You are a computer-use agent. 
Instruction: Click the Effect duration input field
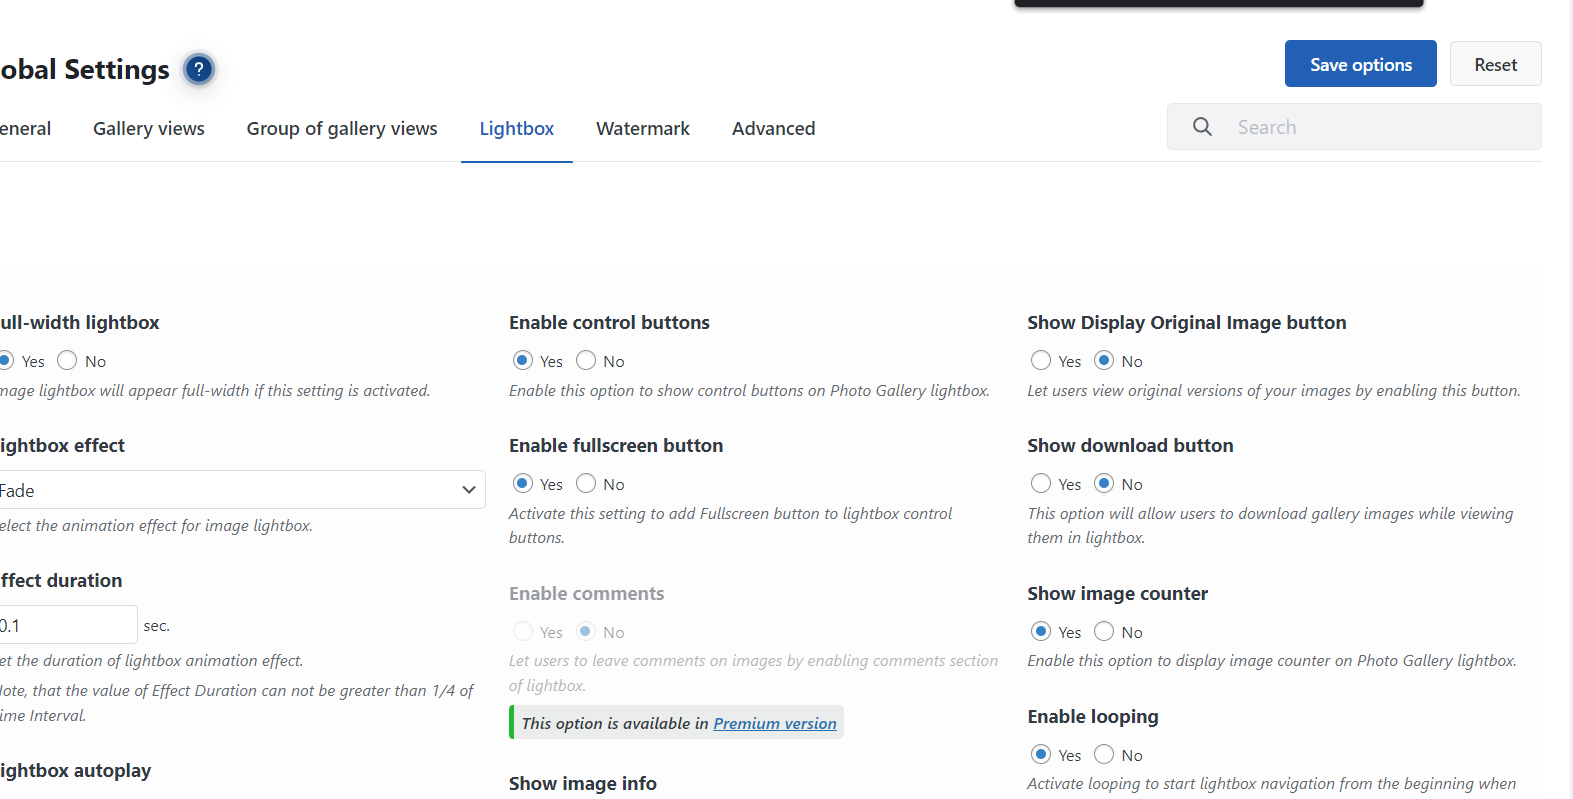click(67, 625)
